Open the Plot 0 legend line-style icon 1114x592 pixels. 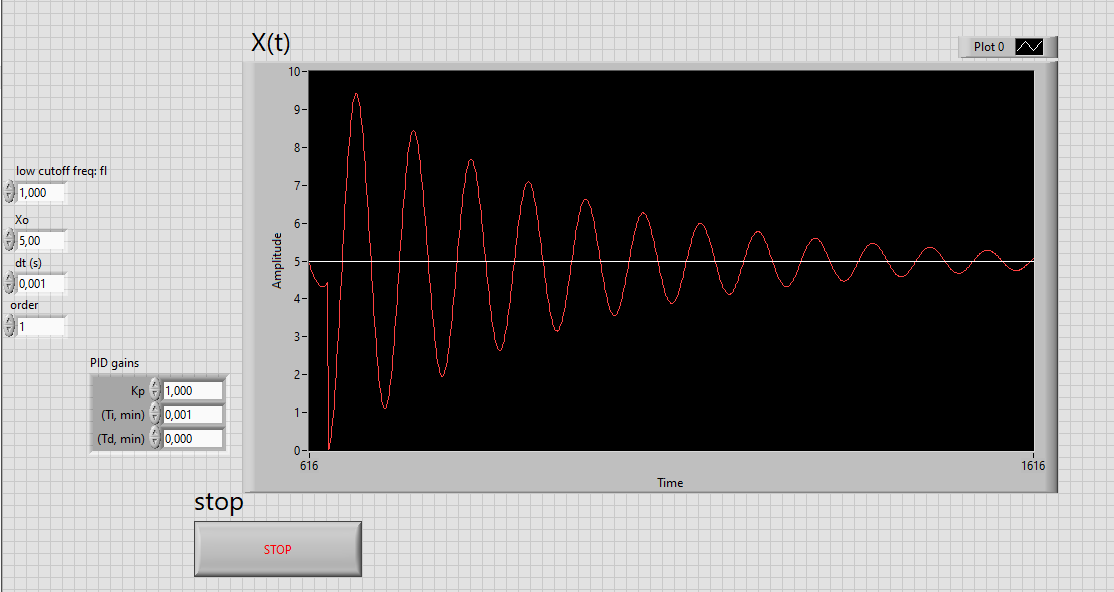(1029, 47)
